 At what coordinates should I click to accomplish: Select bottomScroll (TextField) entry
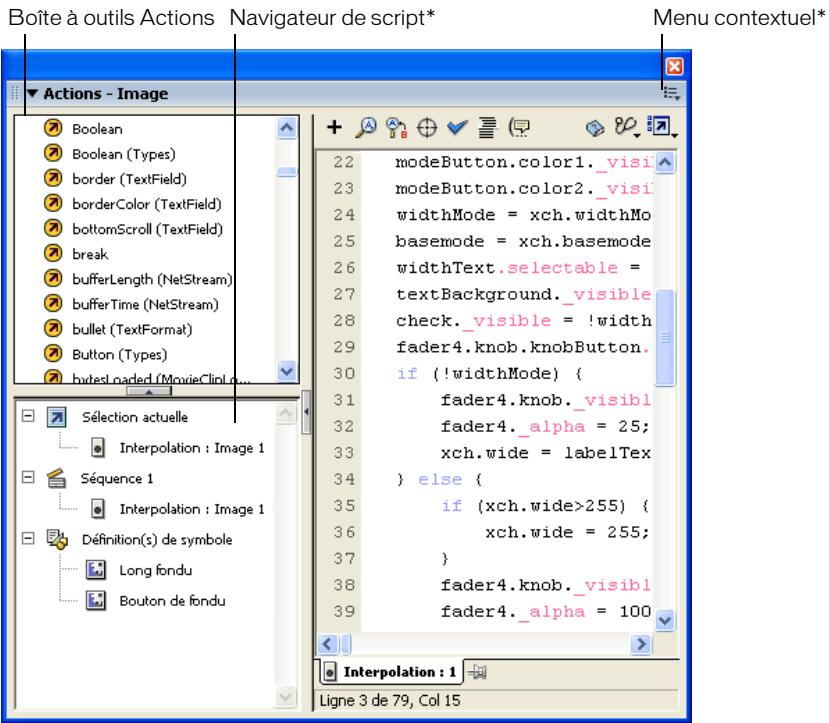(148, 229)
